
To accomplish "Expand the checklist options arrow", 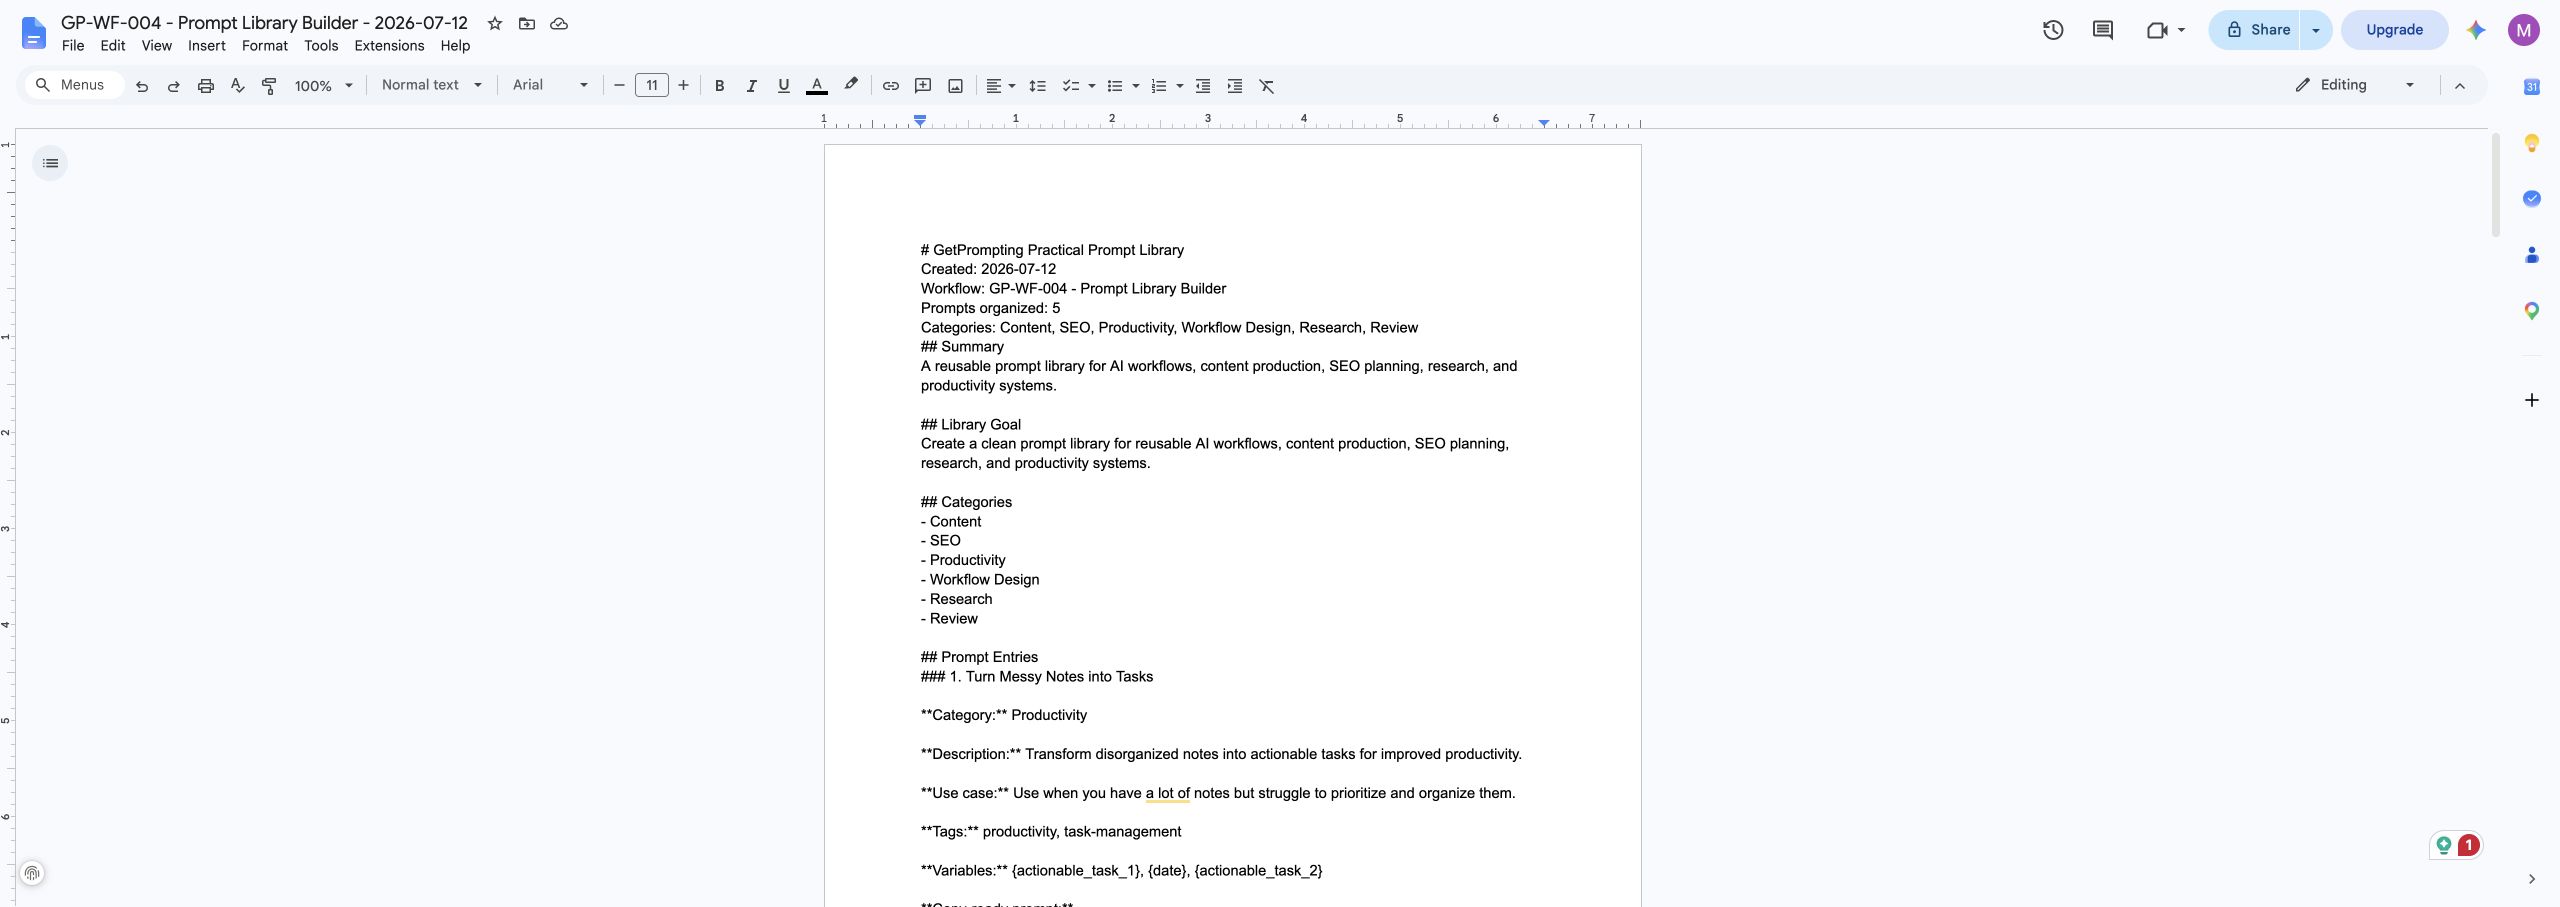I will (1092, 86).
